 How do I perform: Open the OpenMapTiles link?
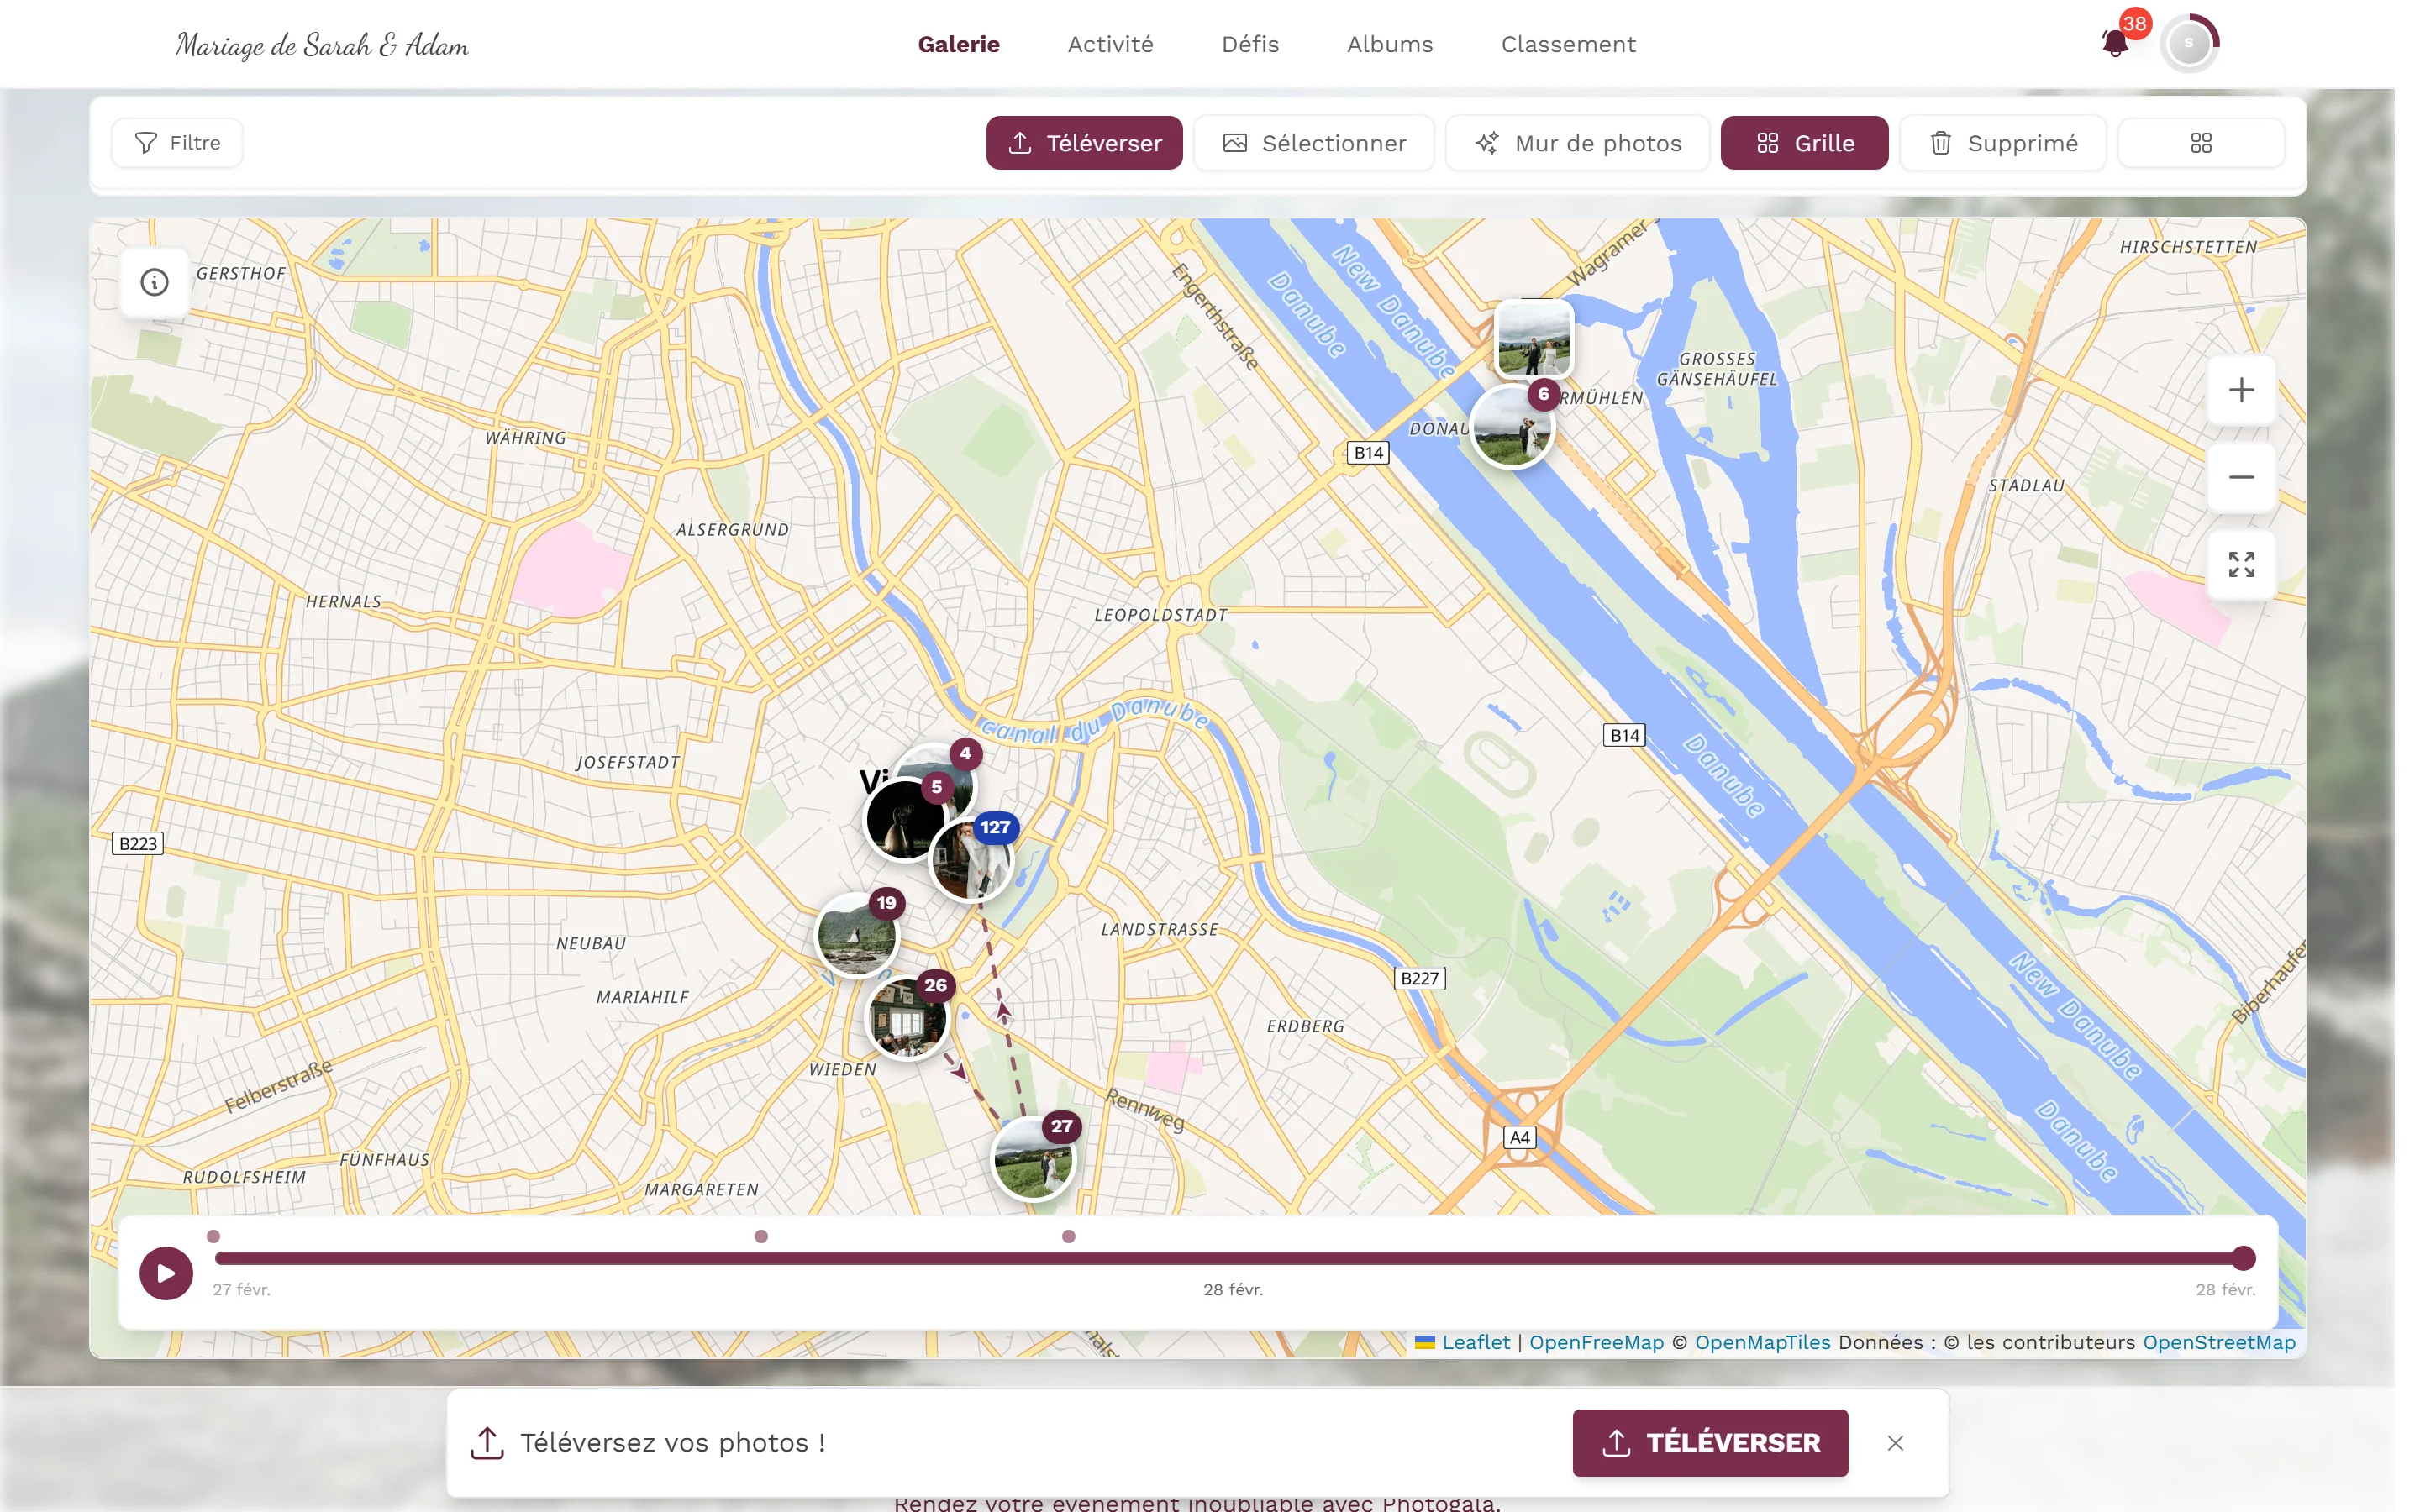click(x=1762, y=1342)
